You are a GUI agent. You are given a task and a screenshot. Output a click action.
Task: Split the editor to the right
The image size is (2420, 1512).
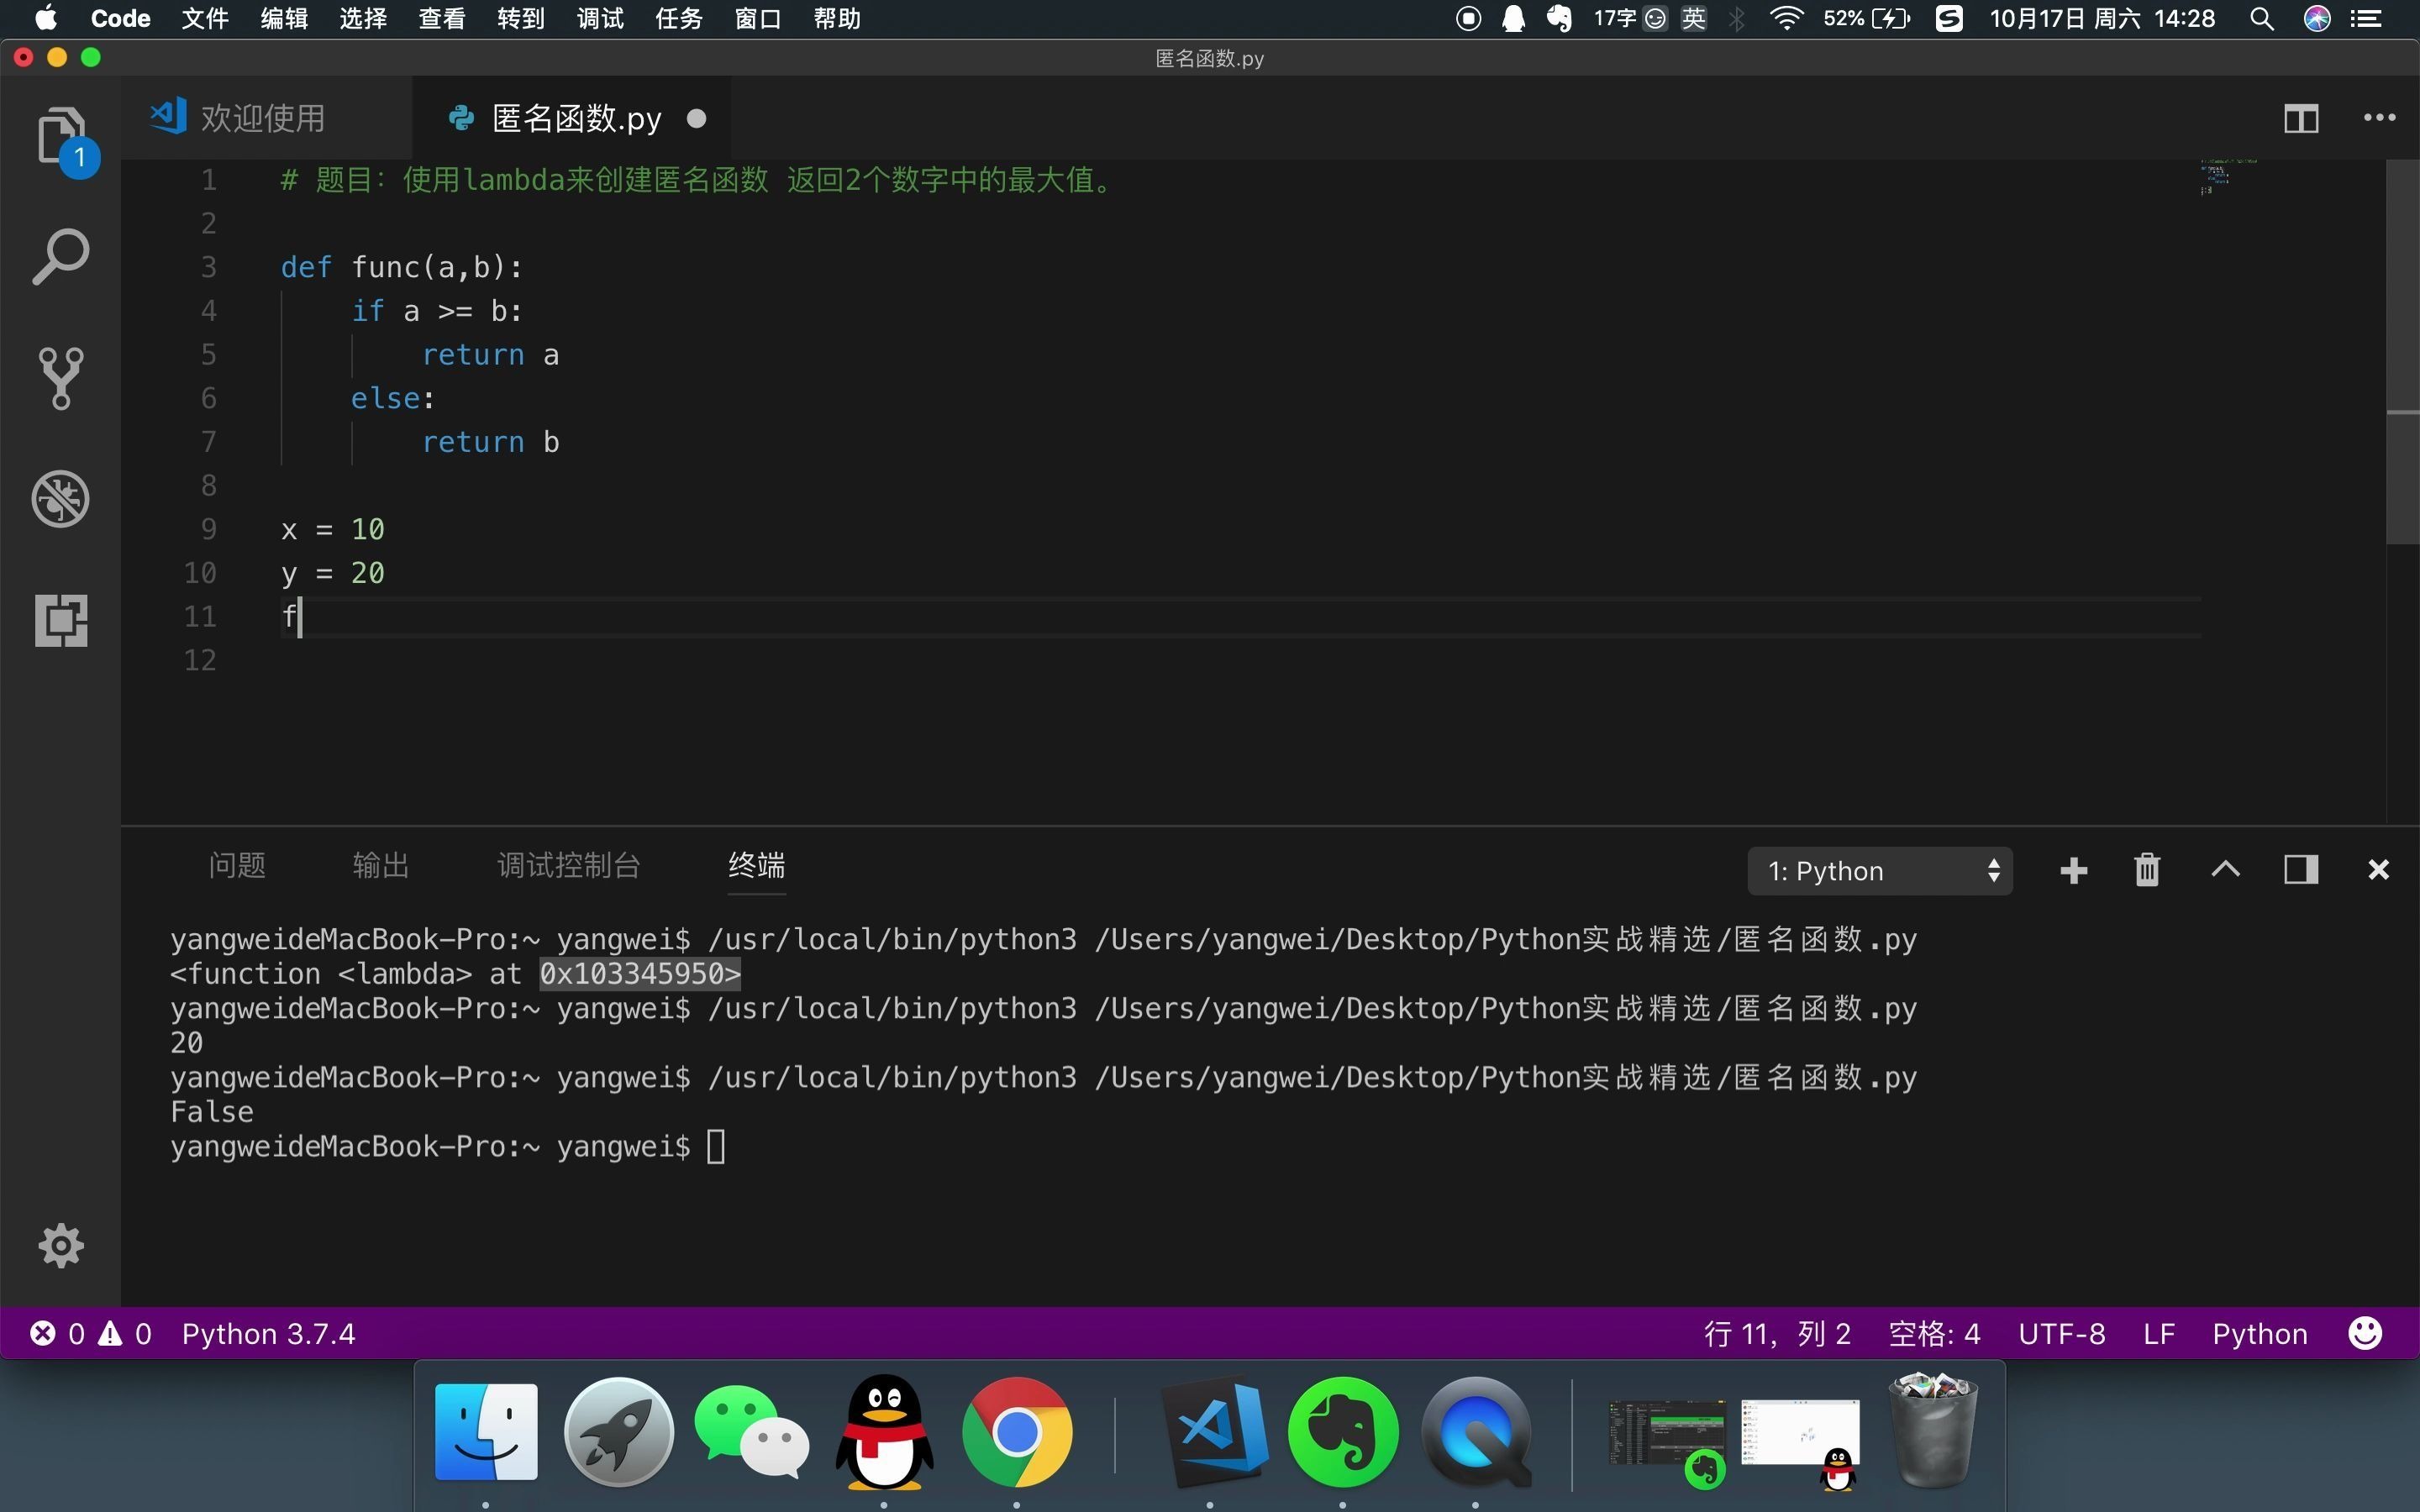tap(2301, 119)
